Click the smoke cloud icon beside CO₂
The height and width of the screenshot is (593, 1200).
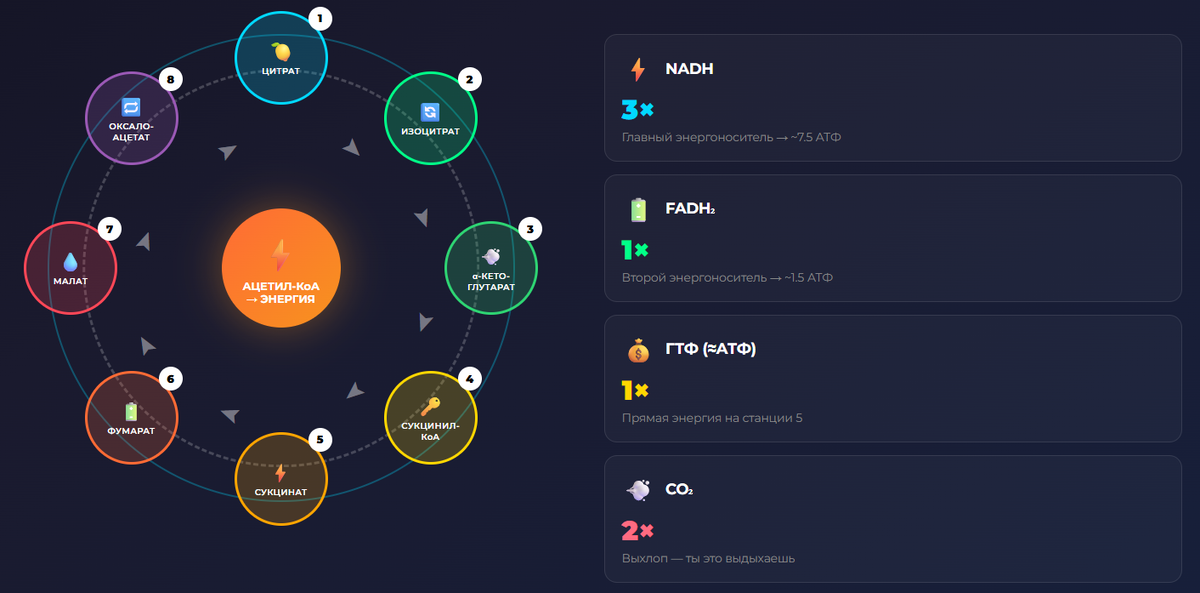[638, 490]
